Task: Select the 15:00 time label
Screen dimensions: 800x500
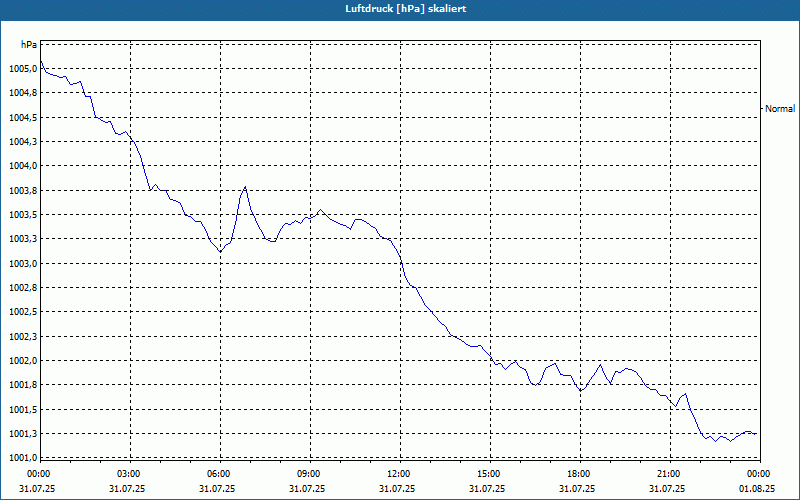Action: [x=488, y=474]
